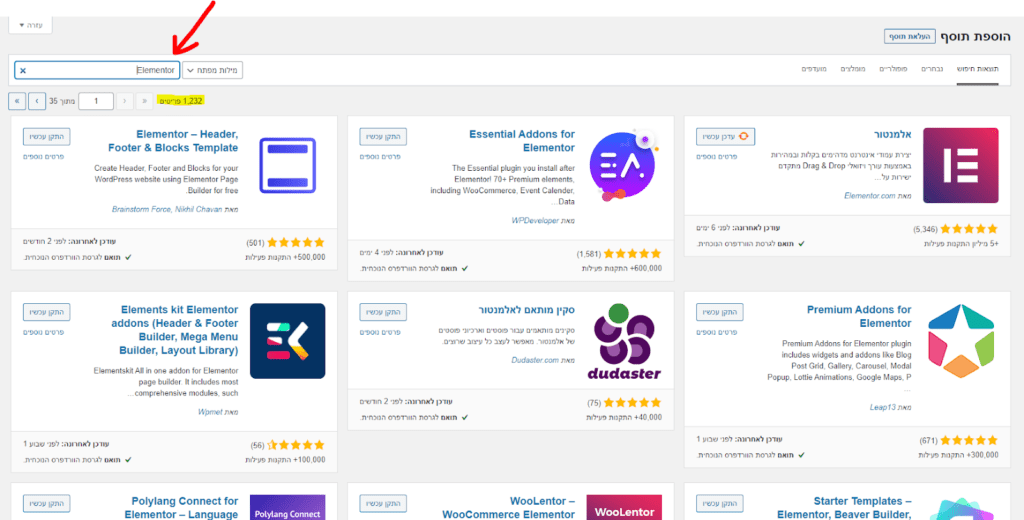The height and width of the screenshot is (520, 1024).
Task: Click Update Now for Elementor plugin
Action: (725, 137)
